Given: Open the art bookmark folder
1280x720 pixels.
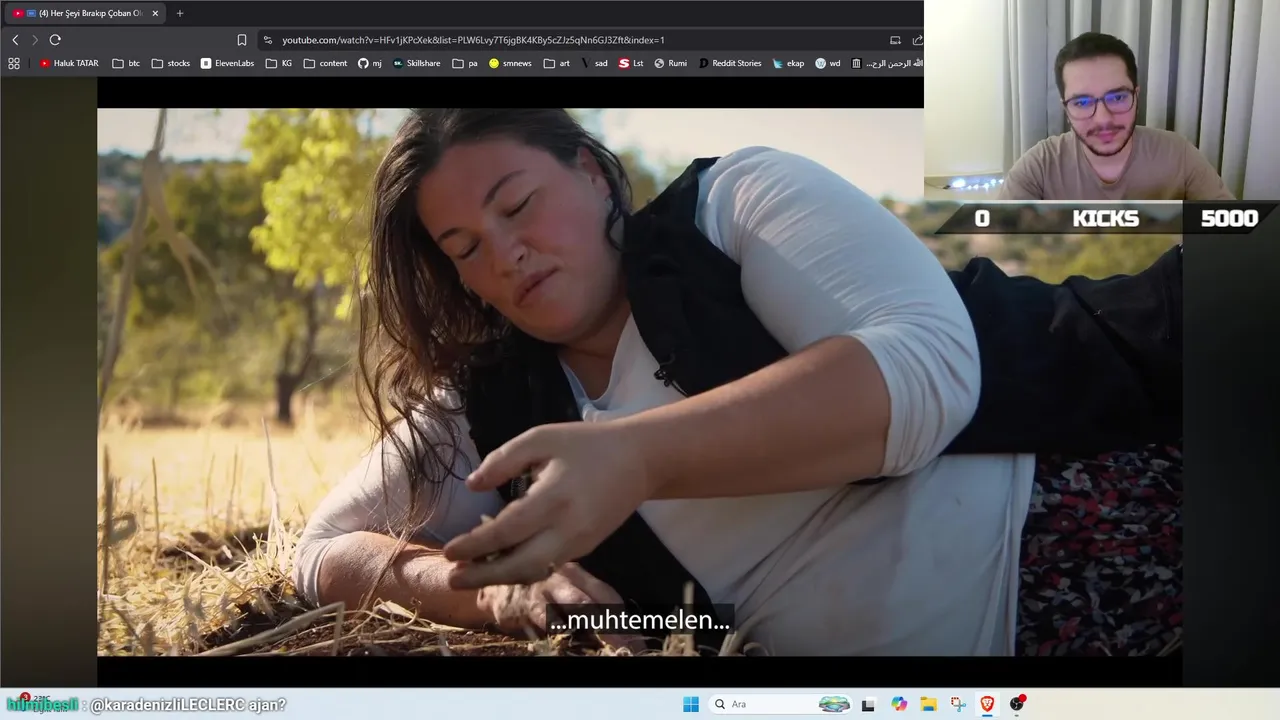Looking at the screenshot, I should point(557,63).
